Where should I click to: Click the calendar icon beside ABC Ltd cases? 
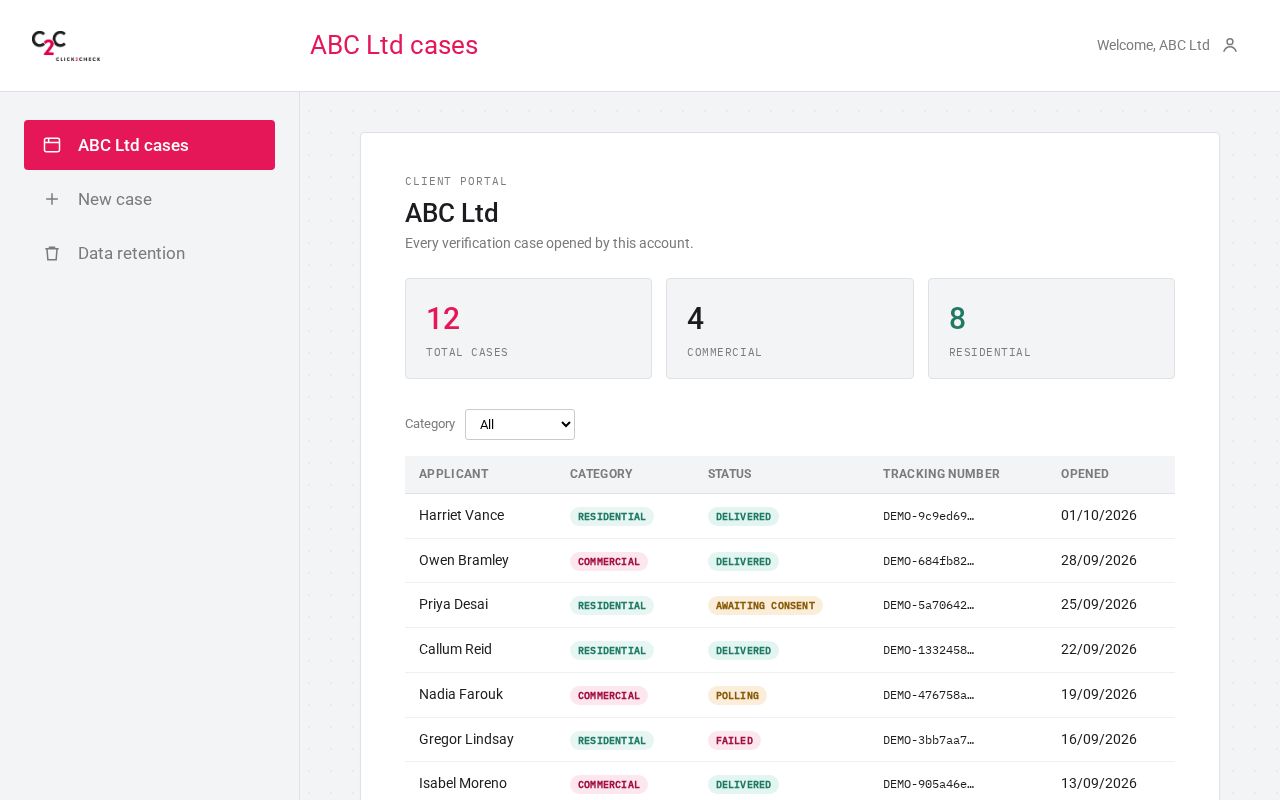[52, 145]
